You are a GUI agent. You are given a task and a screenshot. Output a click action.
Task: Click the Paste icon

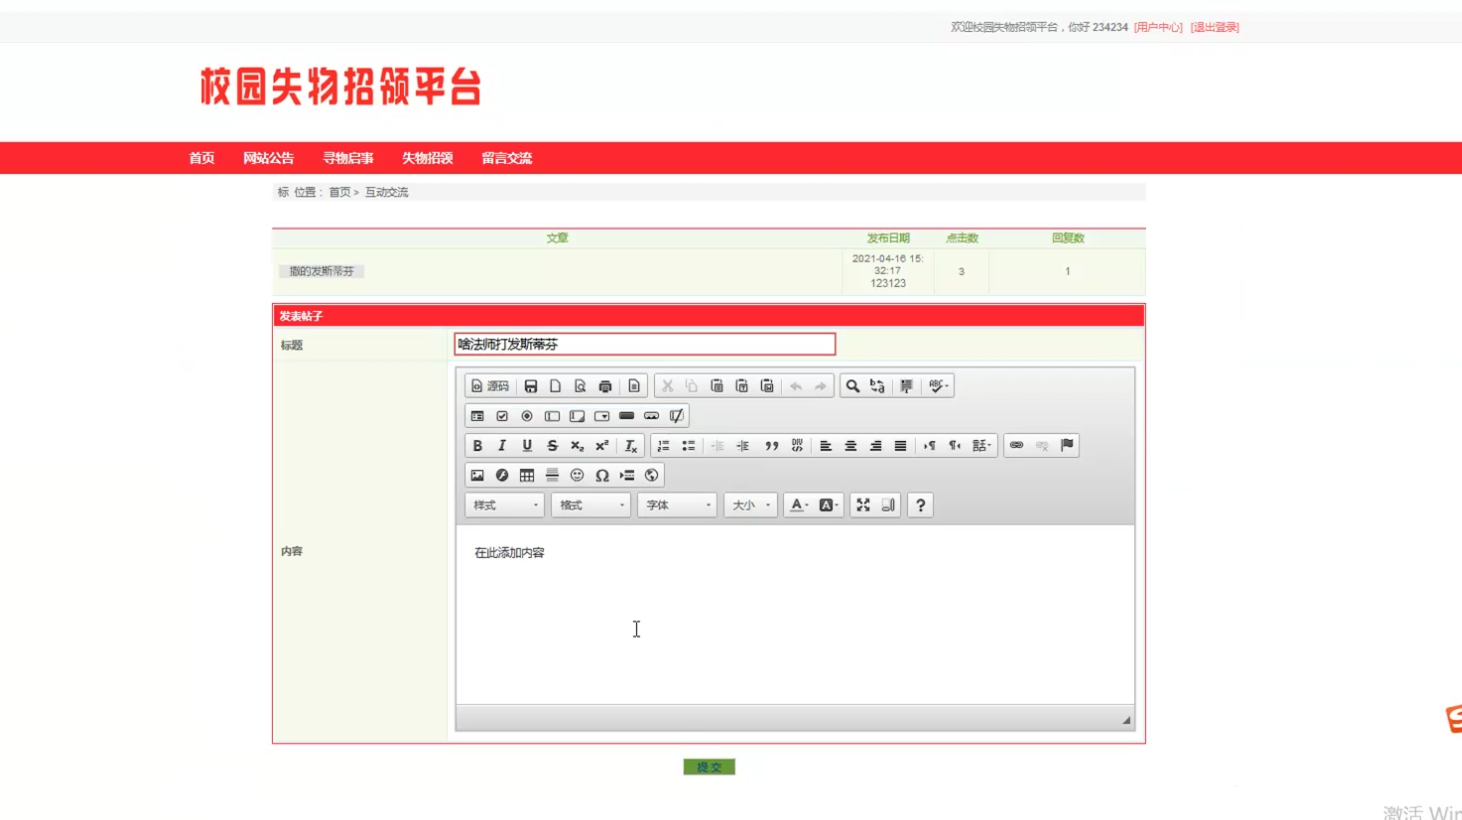[x=717, y=386]
